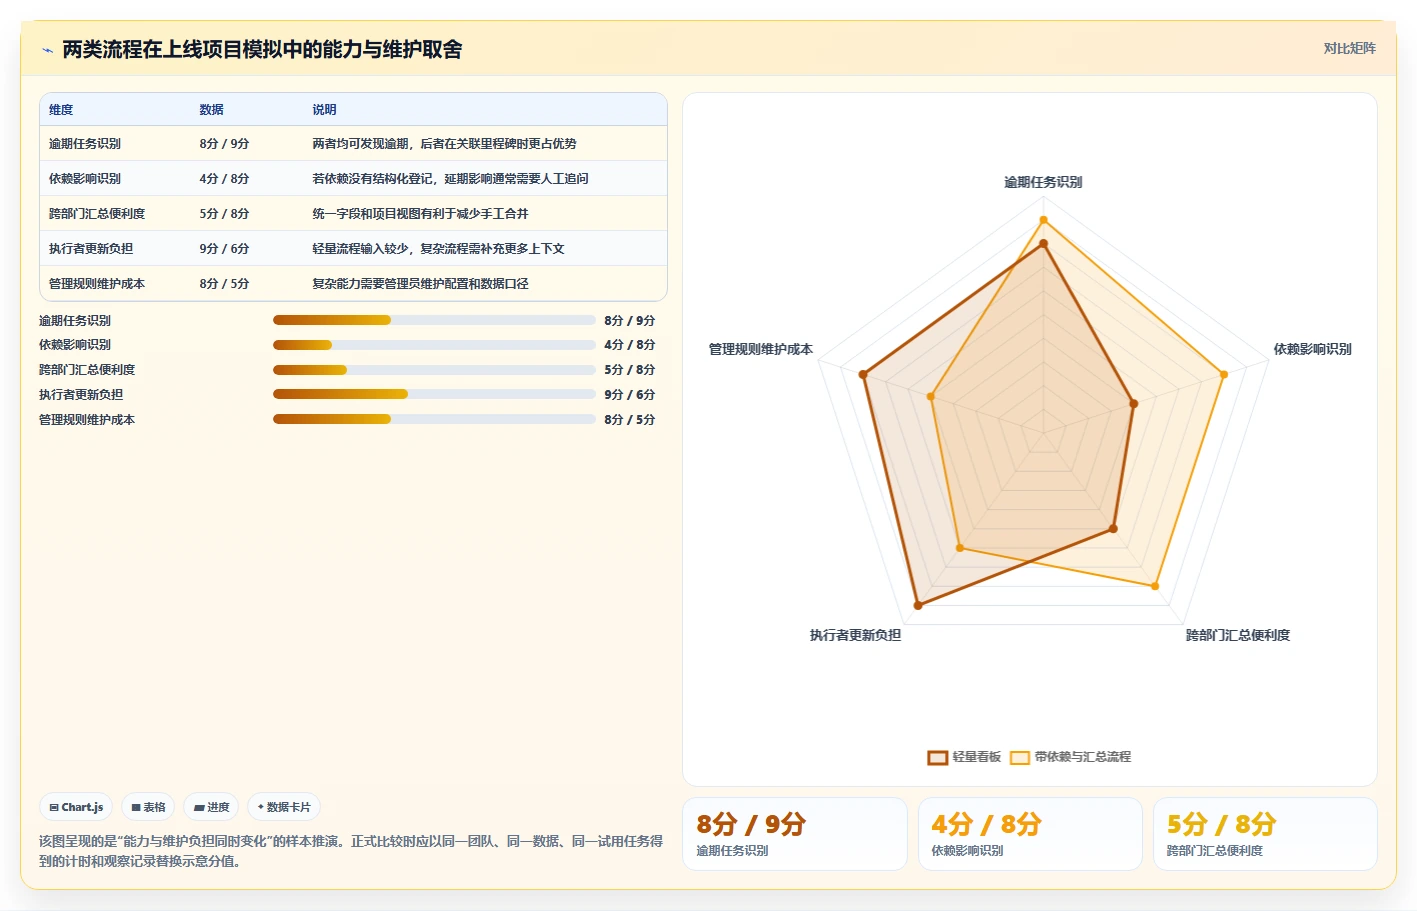Click the page title 两类流程在上线项目模拟中的能力与维护取舍
Screen dimensions: 1417x911
coord(262,50)
